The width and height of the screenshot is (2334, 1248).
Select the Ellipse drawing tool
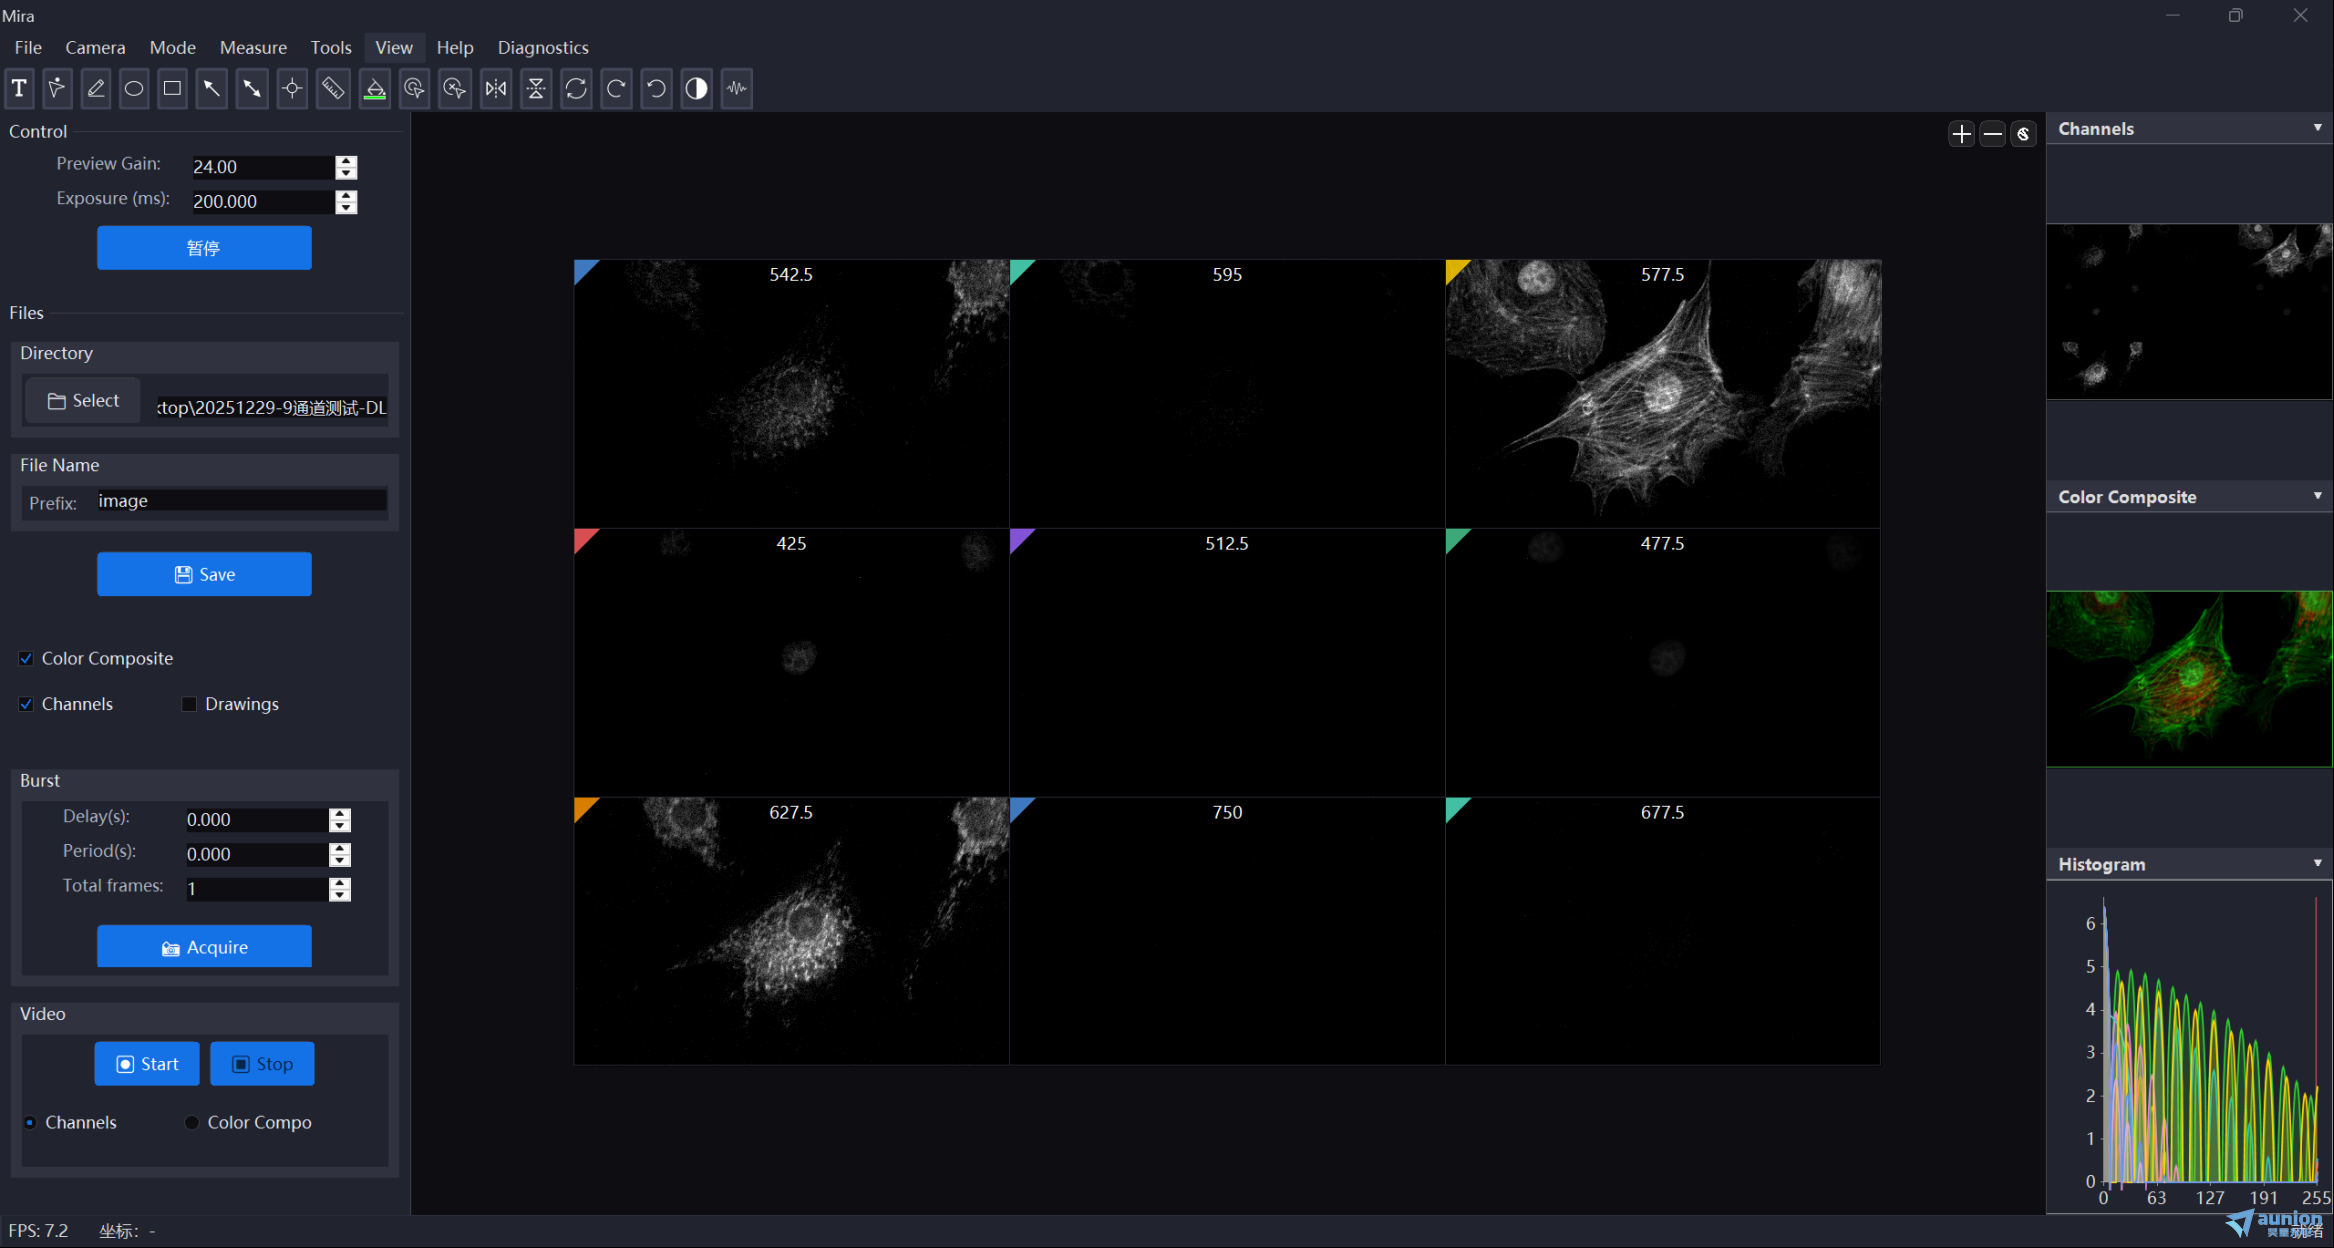[x=133, y=88]
